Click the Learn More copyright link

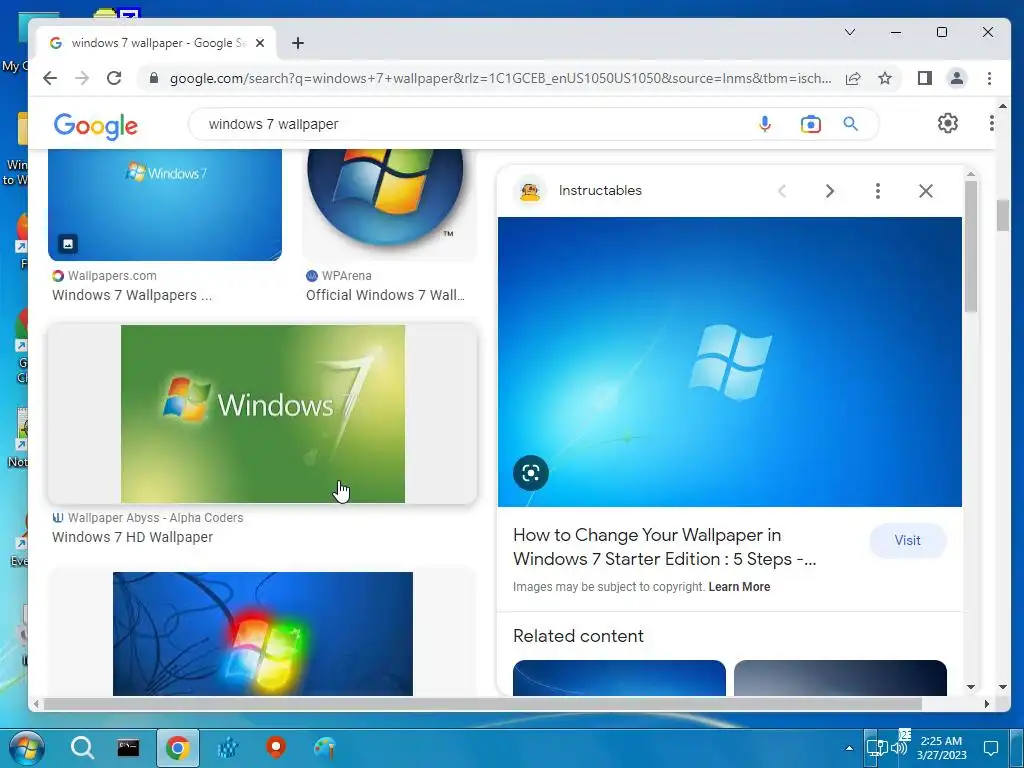point(739,586)
